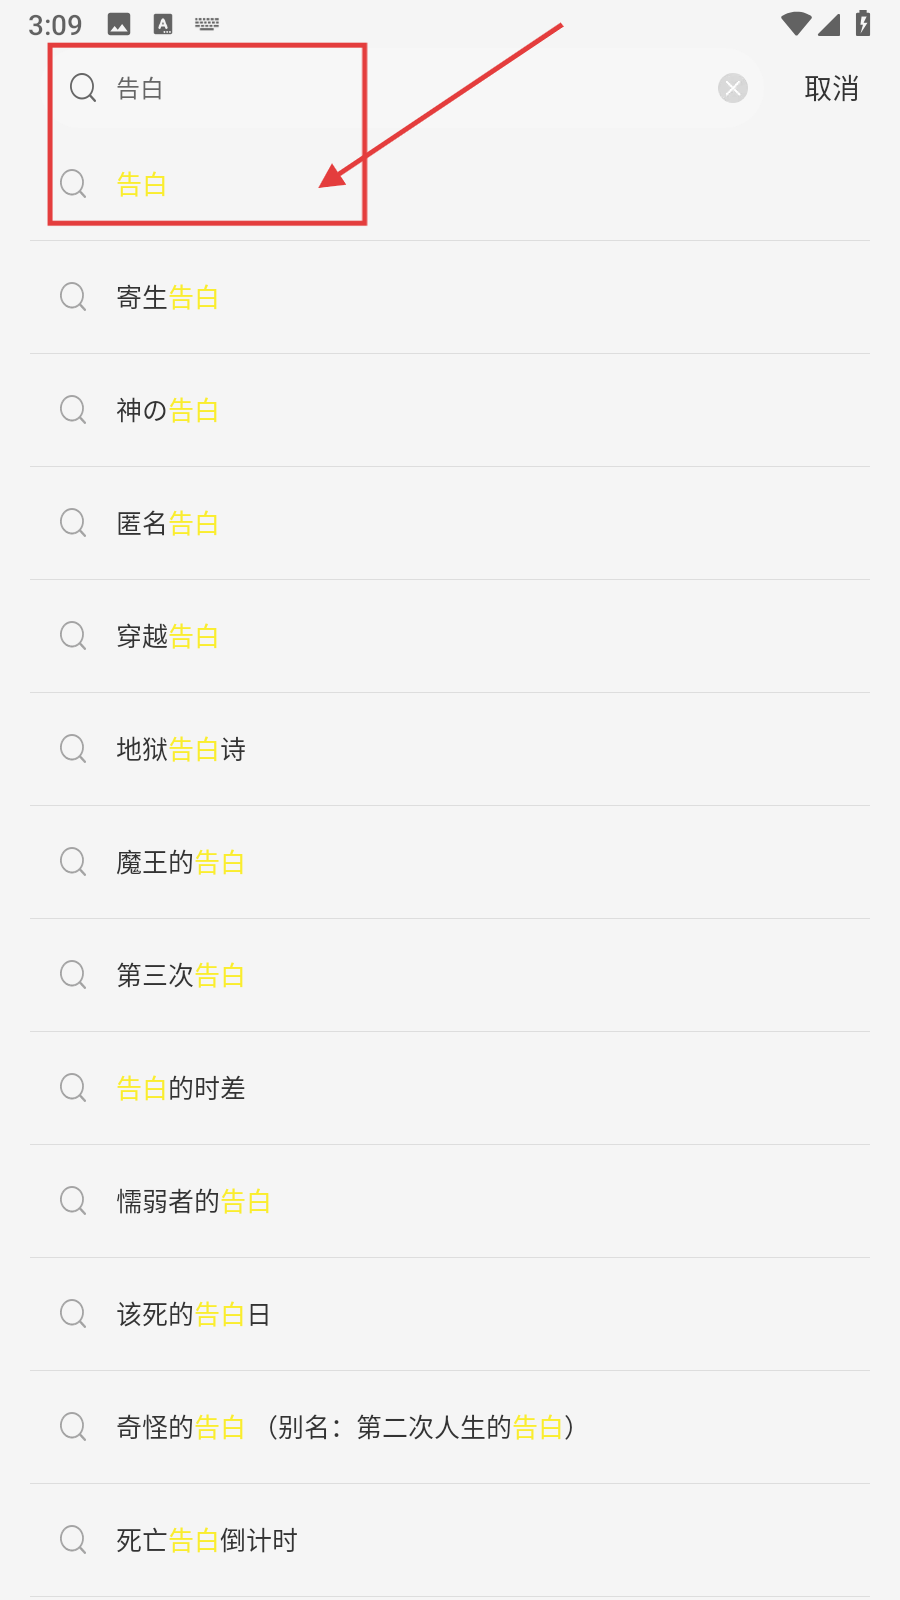Tap the search icon beside 神の告白

[73, 410]
